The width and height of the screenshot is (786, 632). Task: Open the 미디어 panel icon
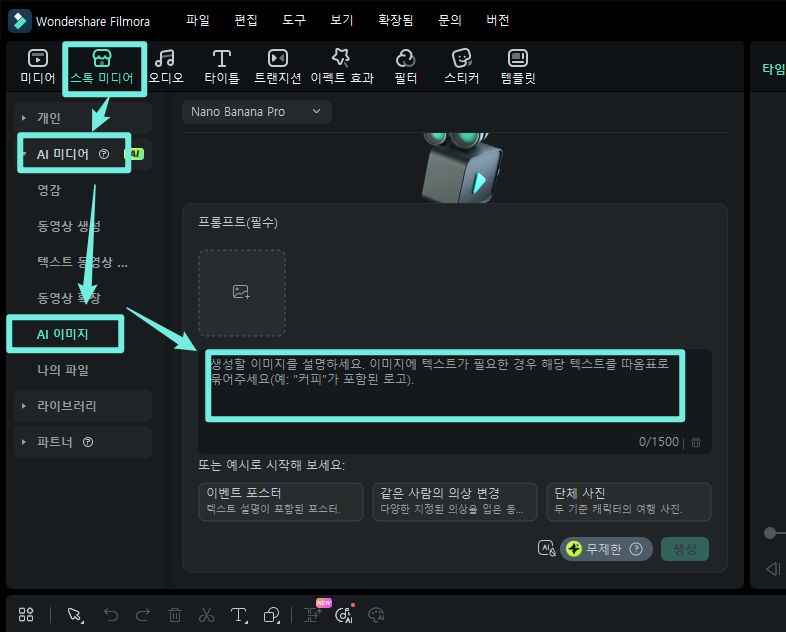(x=38, y=59)
